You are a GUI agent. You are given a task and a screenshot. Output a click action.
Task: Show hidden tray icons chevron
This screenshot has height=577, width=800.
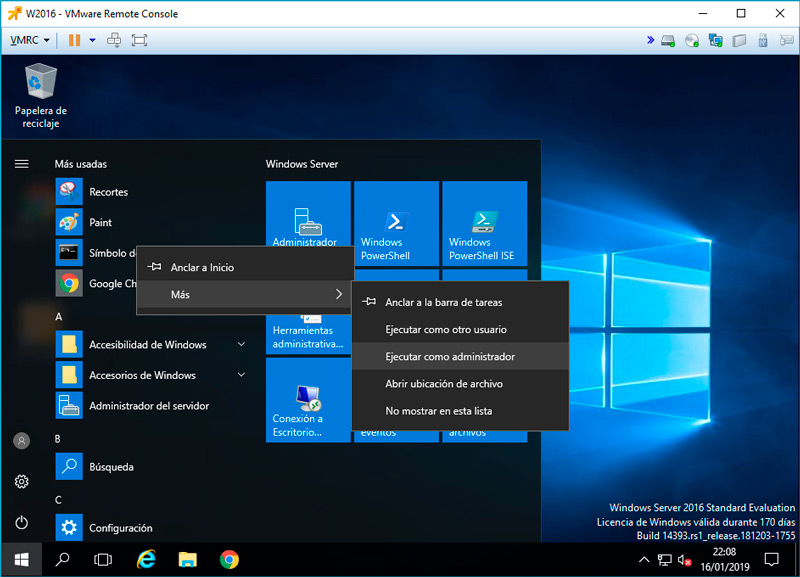(x=644, y=560)
